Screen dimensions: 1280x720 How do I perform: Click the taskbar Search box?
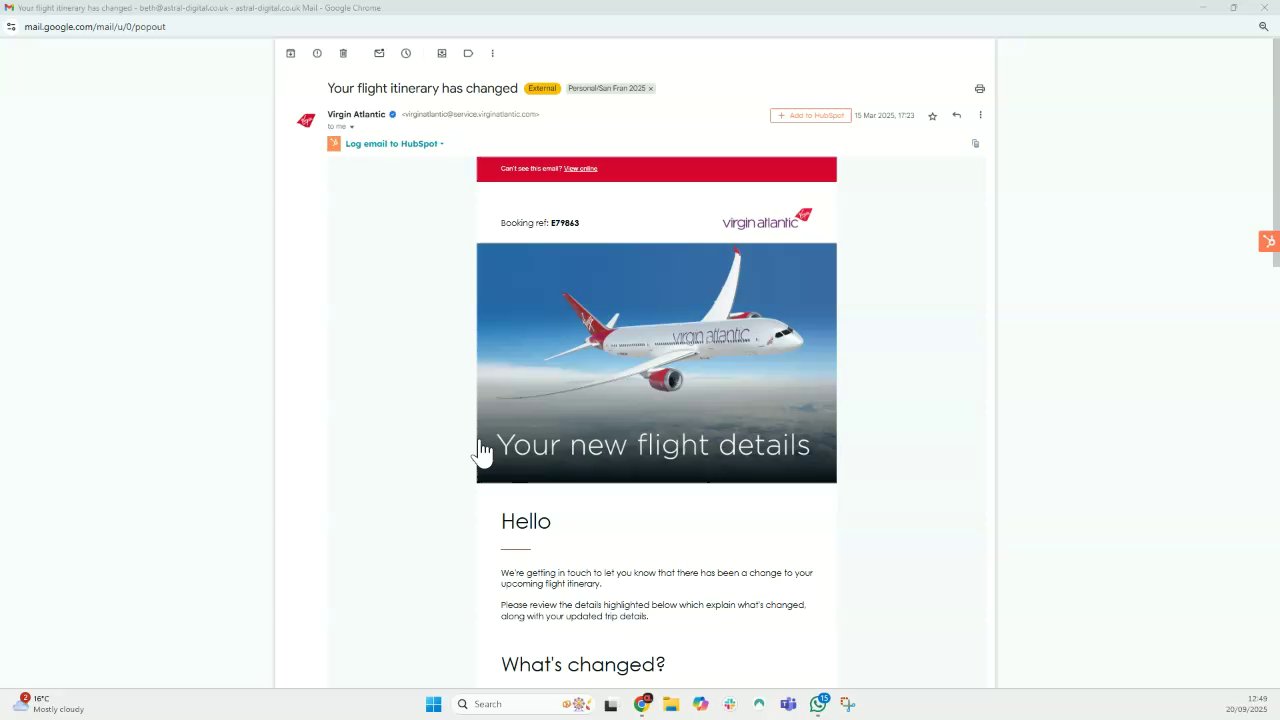point(523,704)
